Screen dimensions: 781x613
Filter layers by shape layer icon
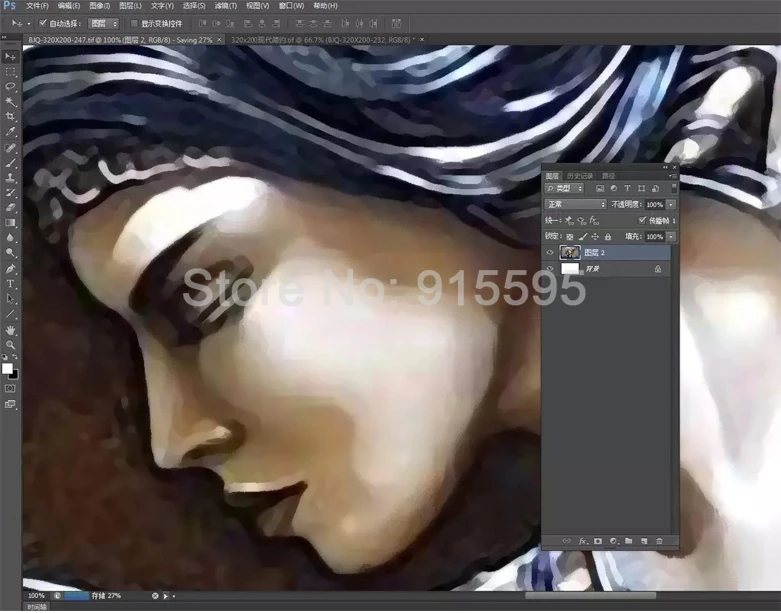(642, 189)
